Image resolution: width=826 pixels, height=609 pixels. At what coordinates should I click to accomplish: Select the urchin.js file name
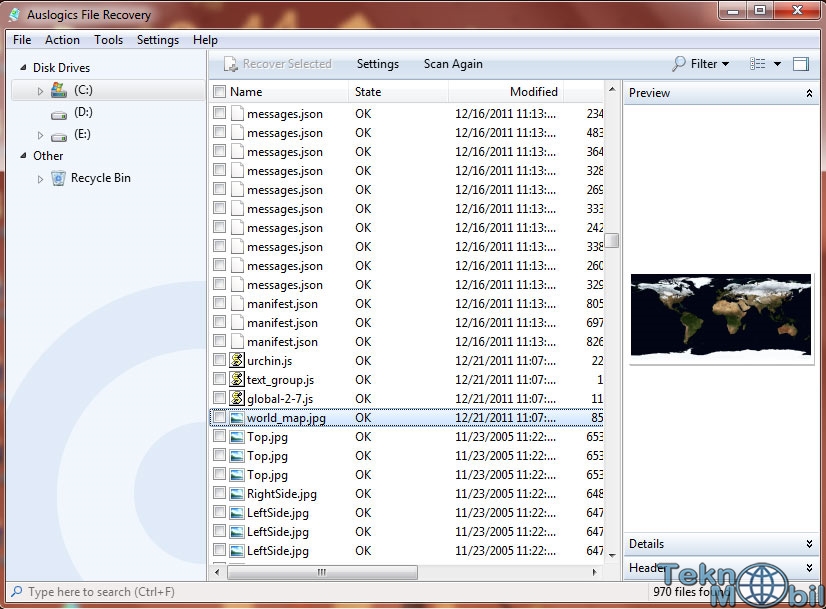pos(269,361)
